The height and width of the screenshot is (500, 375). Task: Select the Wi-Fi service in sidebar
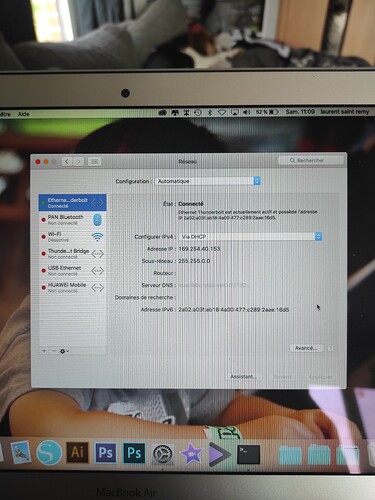[73, 237]
